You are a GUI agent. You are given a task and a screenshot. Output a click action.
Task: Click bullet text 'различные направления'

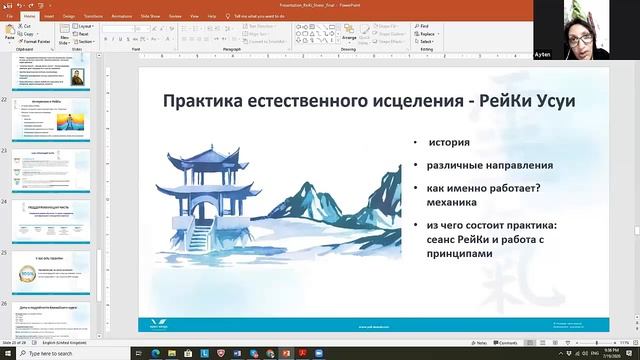tap(490, 165)
